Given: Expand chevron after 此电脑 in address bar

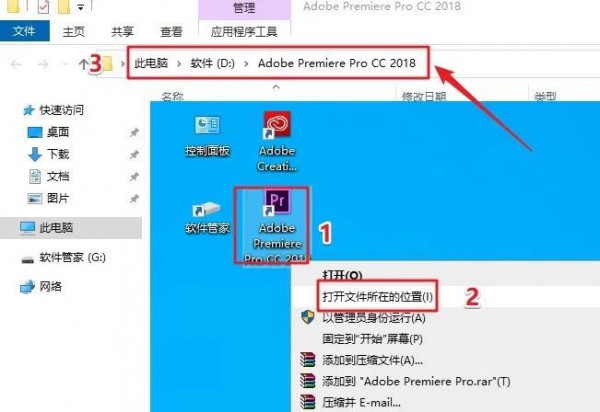Looking at the screenshot, I should click(179, 64).
